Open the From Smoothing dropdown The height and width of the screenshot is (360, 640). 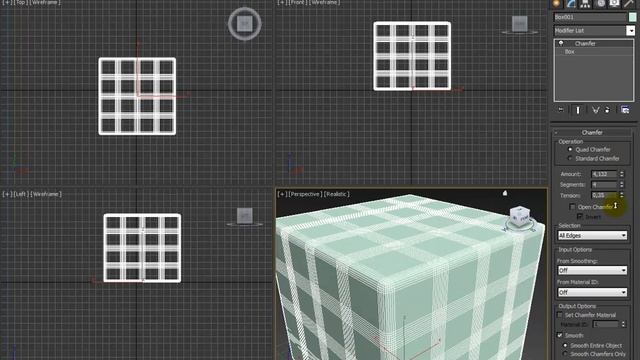tap(592, 270)
